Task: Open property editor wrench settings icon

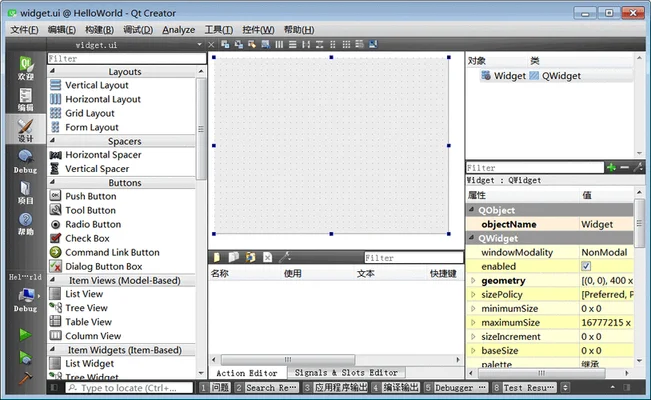Action: pyautogui.click(x=639, y=167)
